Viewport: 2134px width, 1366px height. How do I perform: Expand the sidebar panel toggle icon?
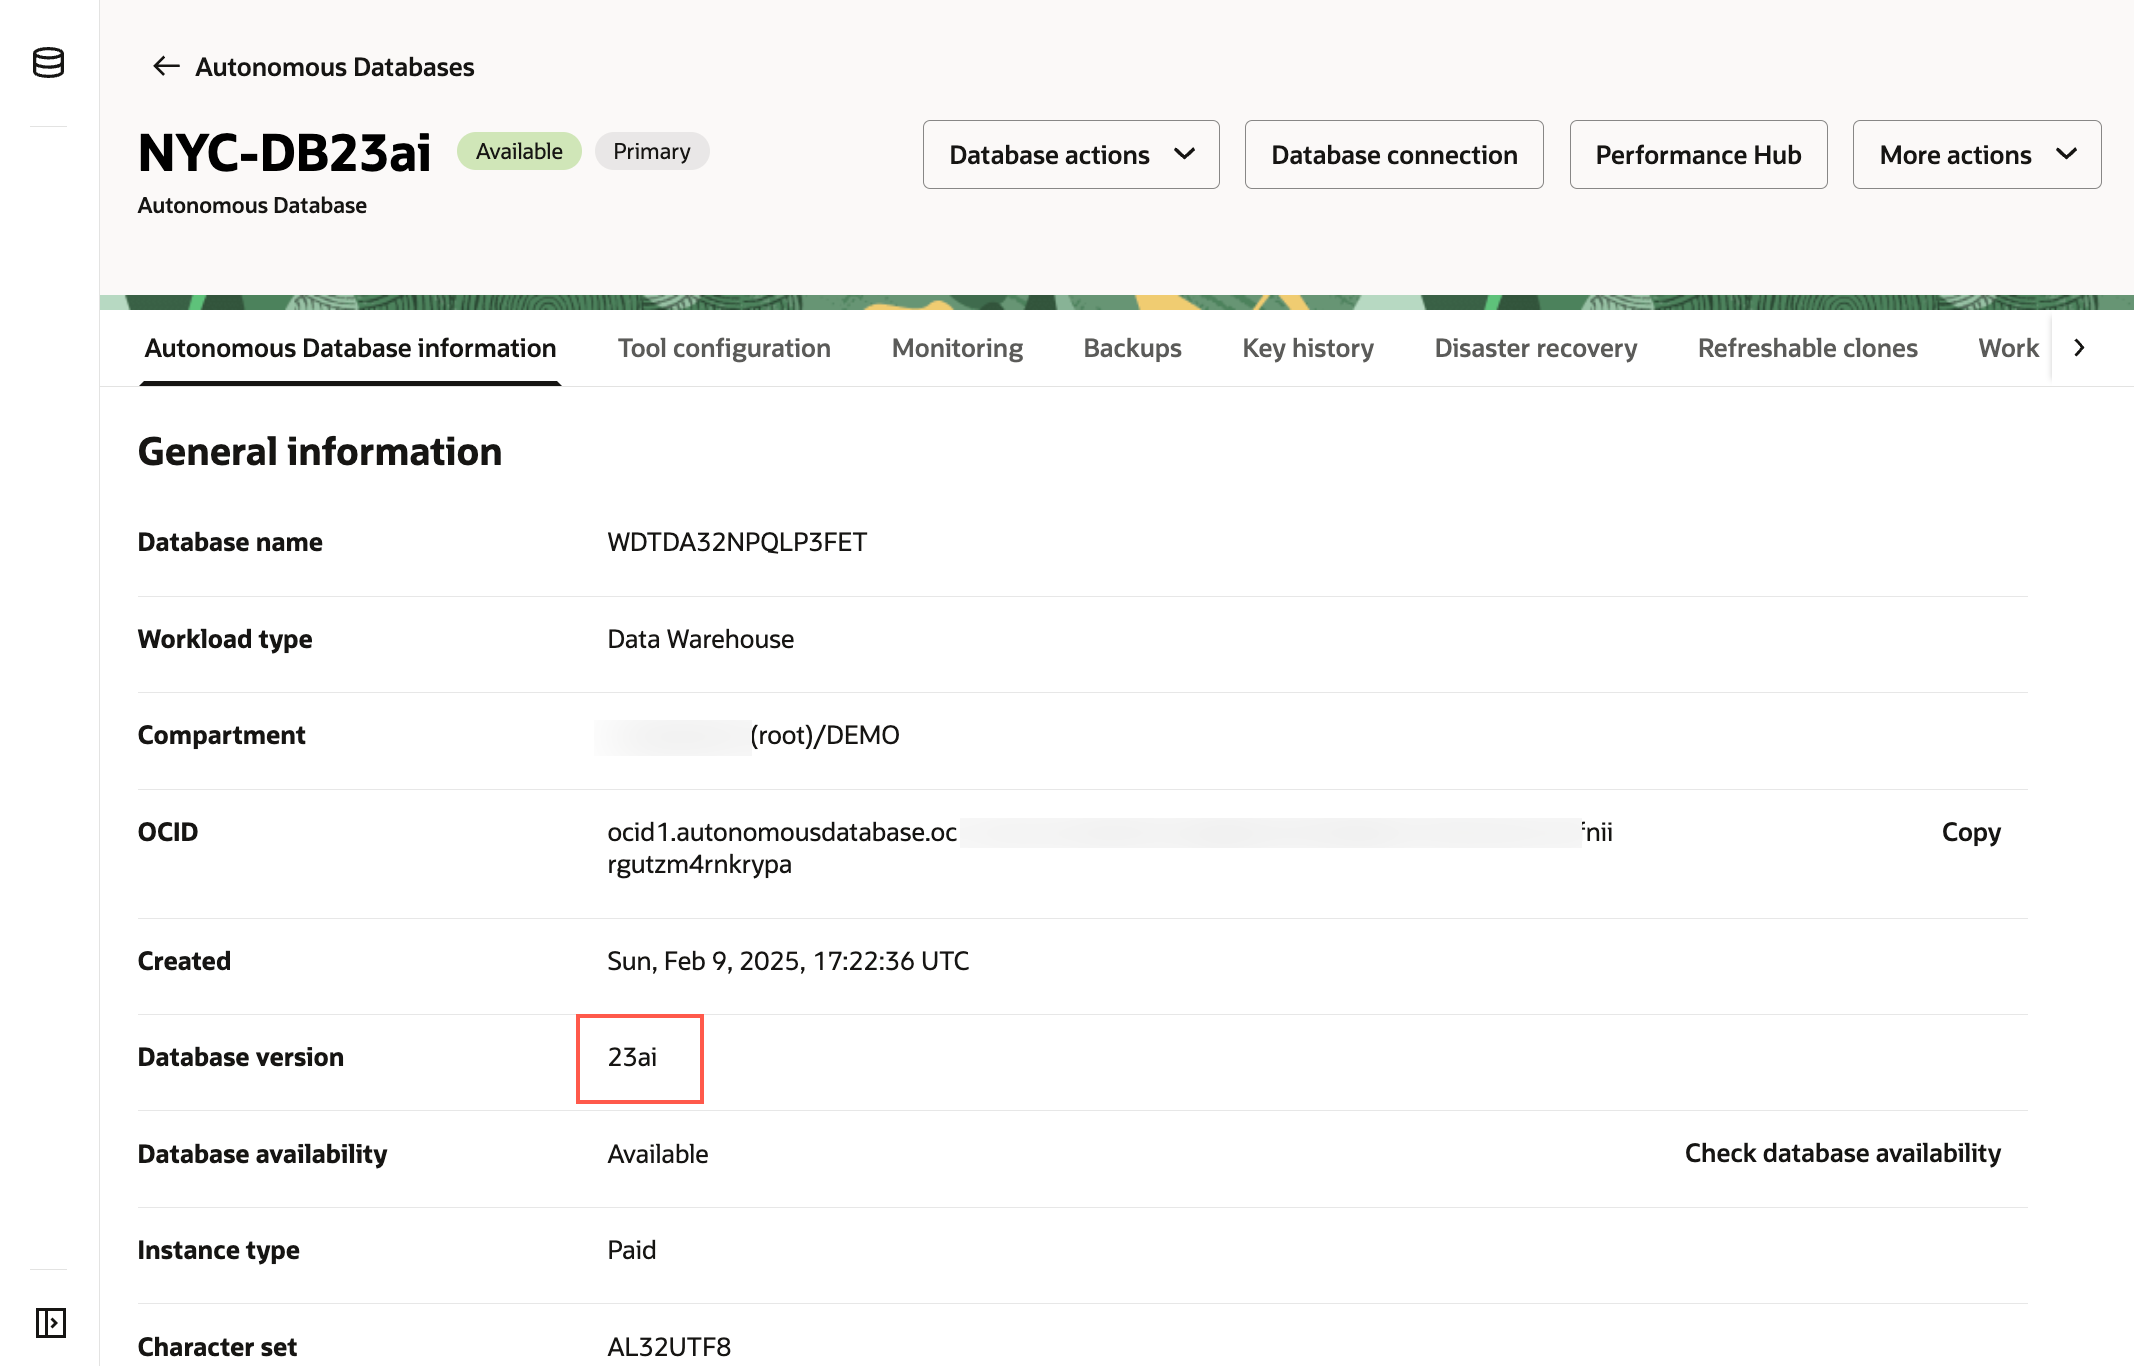(50, 1322)
